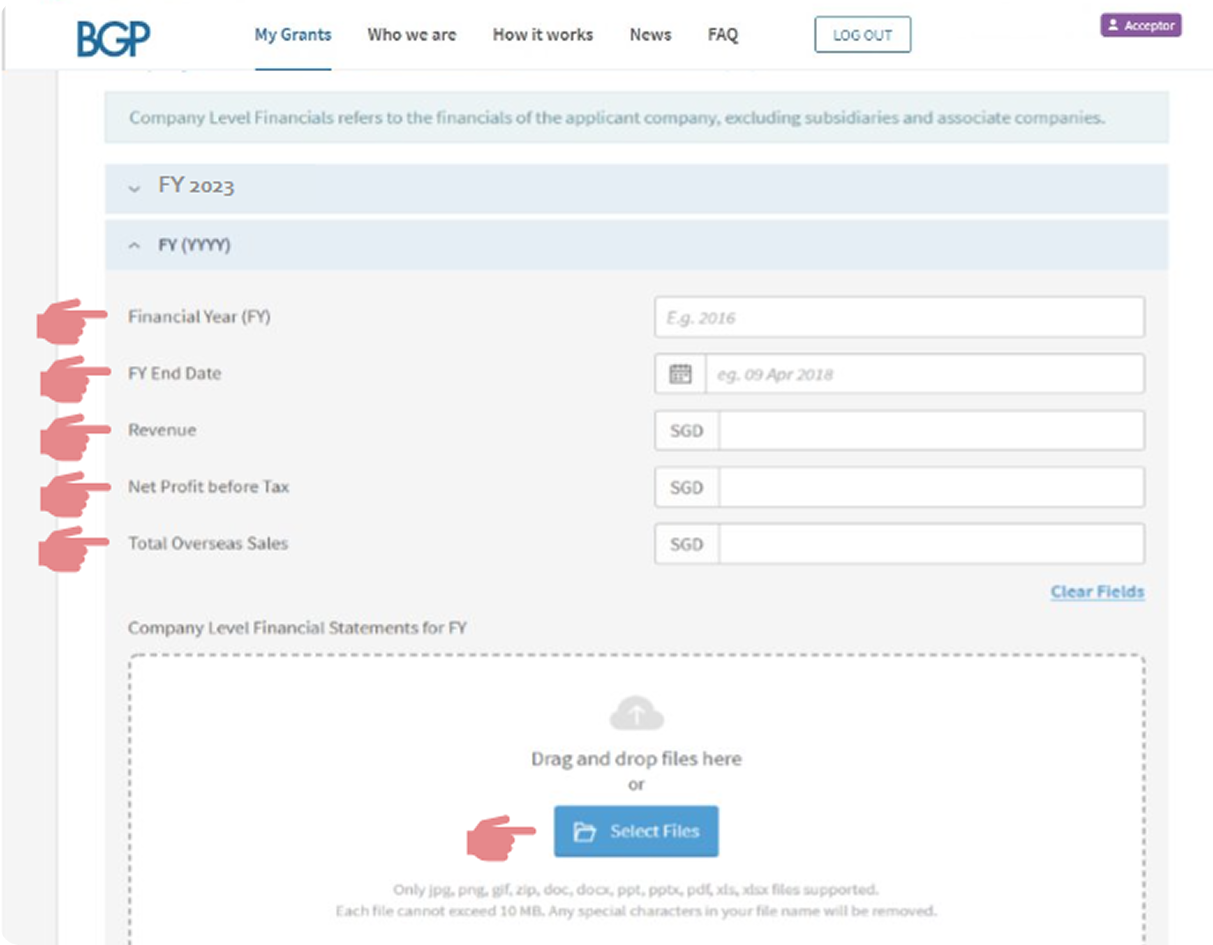The width and height of the screenshot is (1213, 945).
Task: Collapse the FY (YYYY) section
Action: [x=135, y=245]
